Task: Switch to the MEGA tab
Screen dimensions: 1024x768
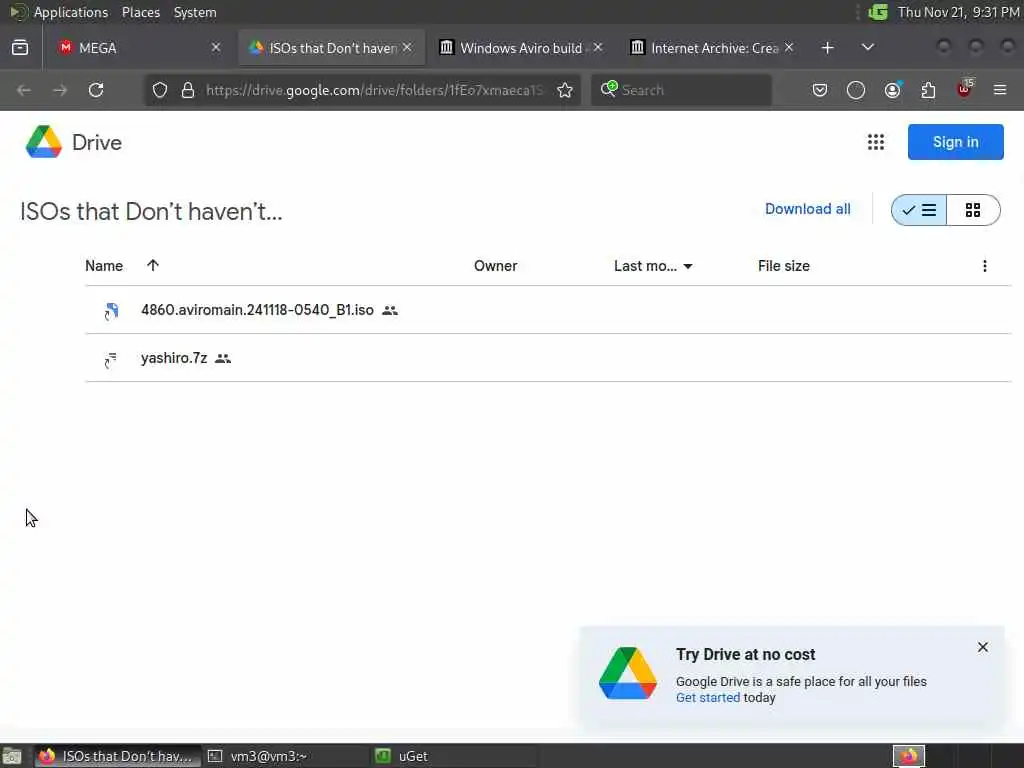Action: point(140,48)
